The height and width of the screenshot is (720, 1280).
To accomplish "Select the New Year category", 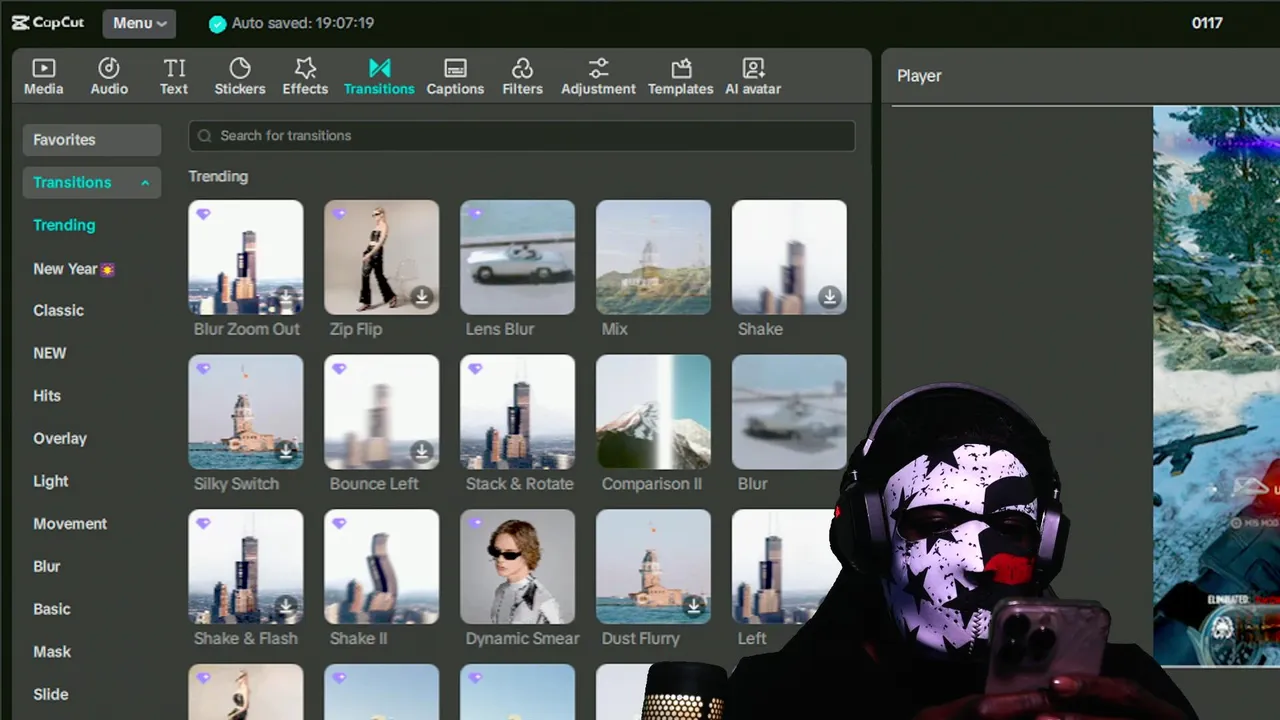I will click(74, 269).
